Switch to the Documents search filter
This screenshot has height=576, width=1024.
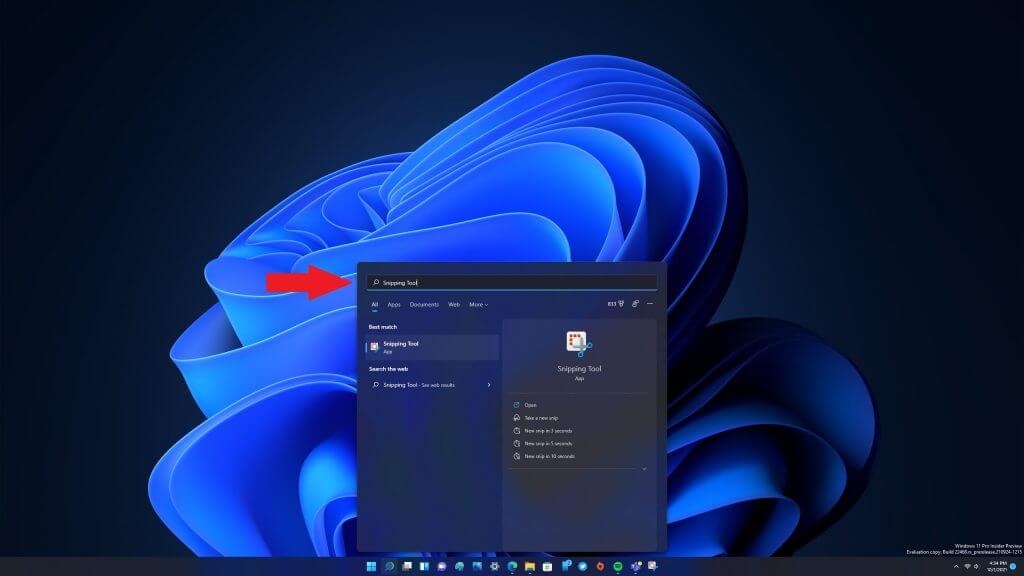pyautogui.click(x=425, y=304)
